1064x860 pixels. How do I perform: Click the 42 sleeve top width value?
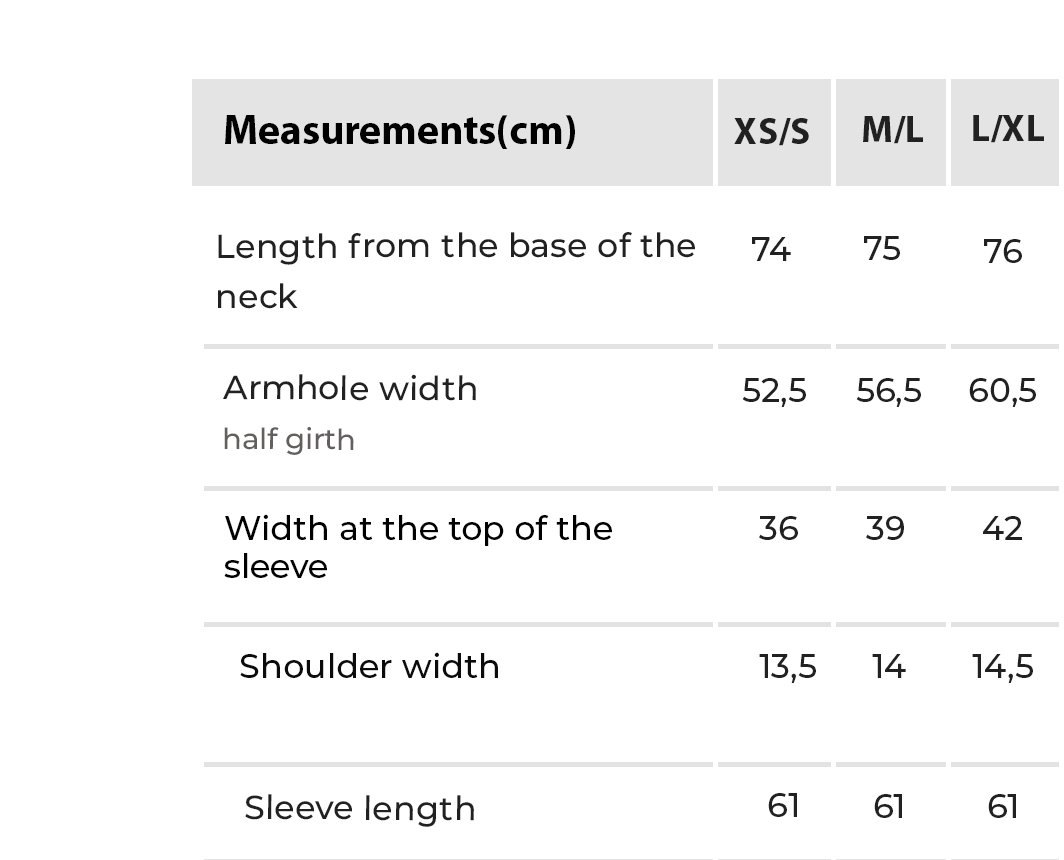coord(1002,528)
